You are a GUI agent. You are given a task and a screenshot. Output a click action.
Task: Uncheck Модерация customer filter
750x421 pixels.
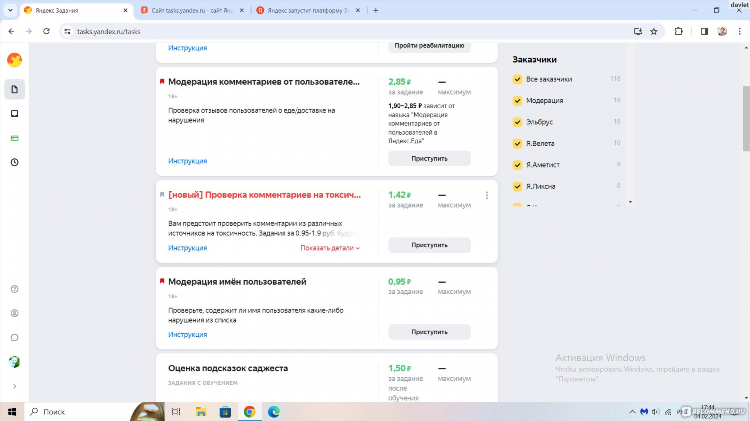(x=517, y=101)
